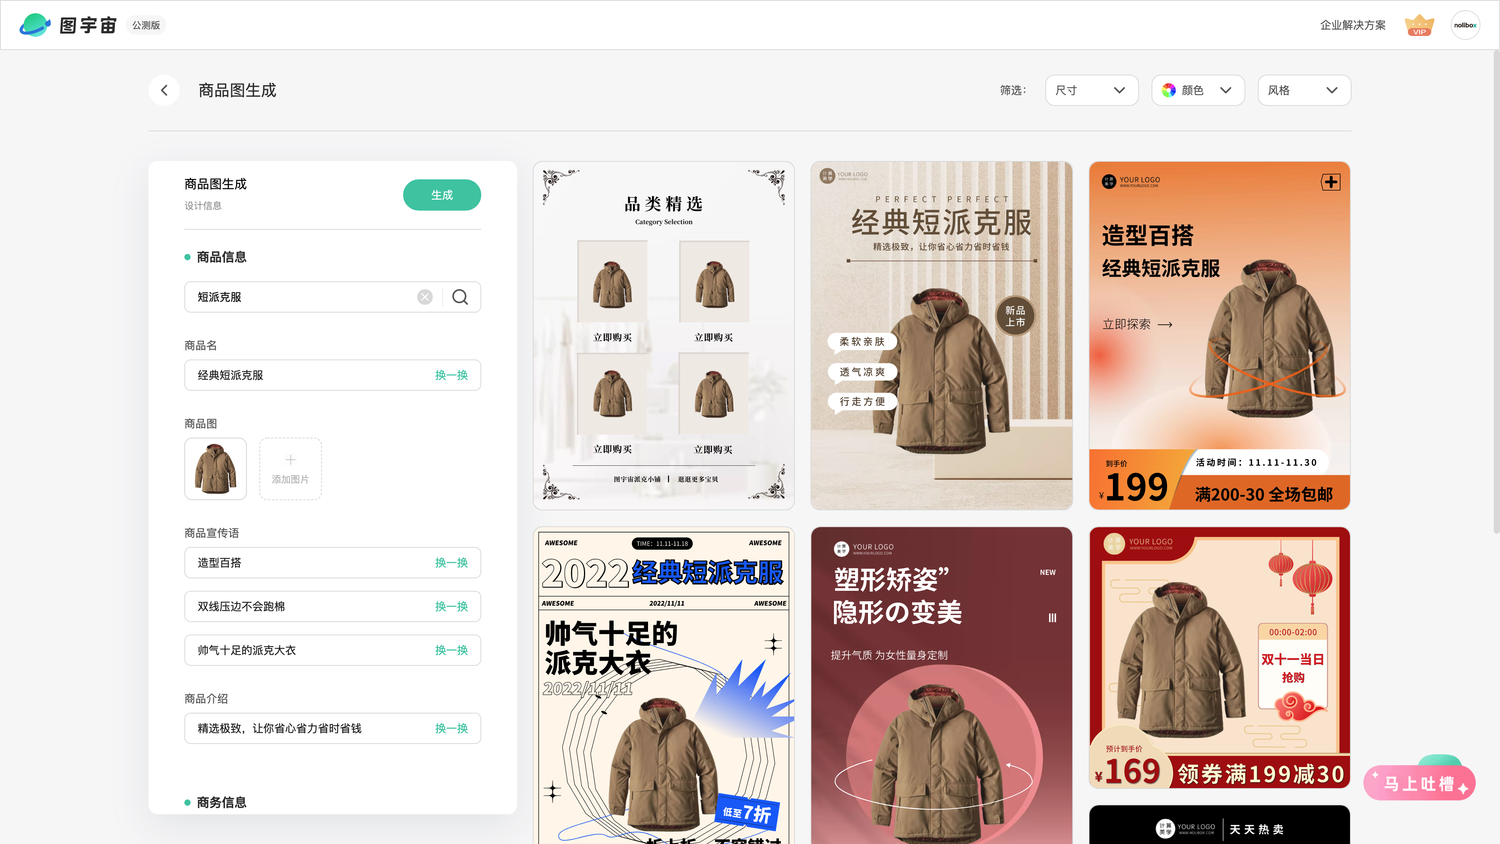Open the 尺寸 filter dropdown
1500x844 pixels.
click(x=1091, y=90)
